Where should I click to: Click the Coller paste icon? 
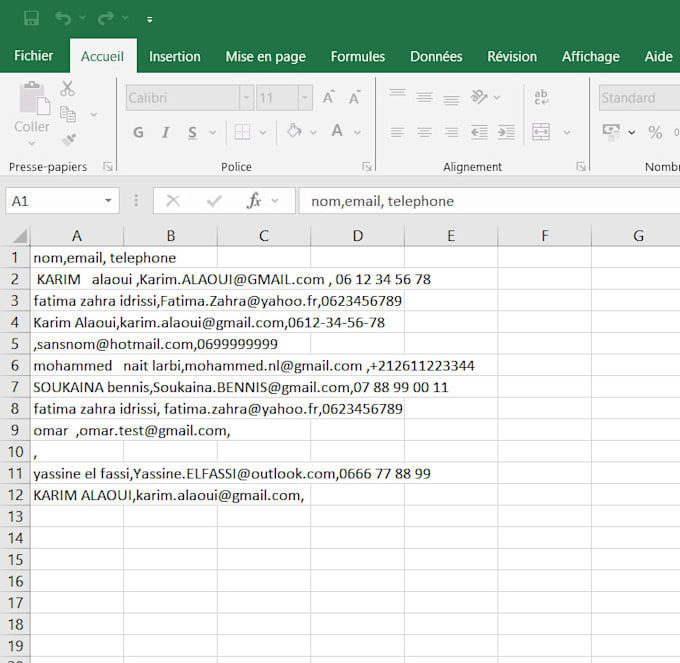[34, 98]
